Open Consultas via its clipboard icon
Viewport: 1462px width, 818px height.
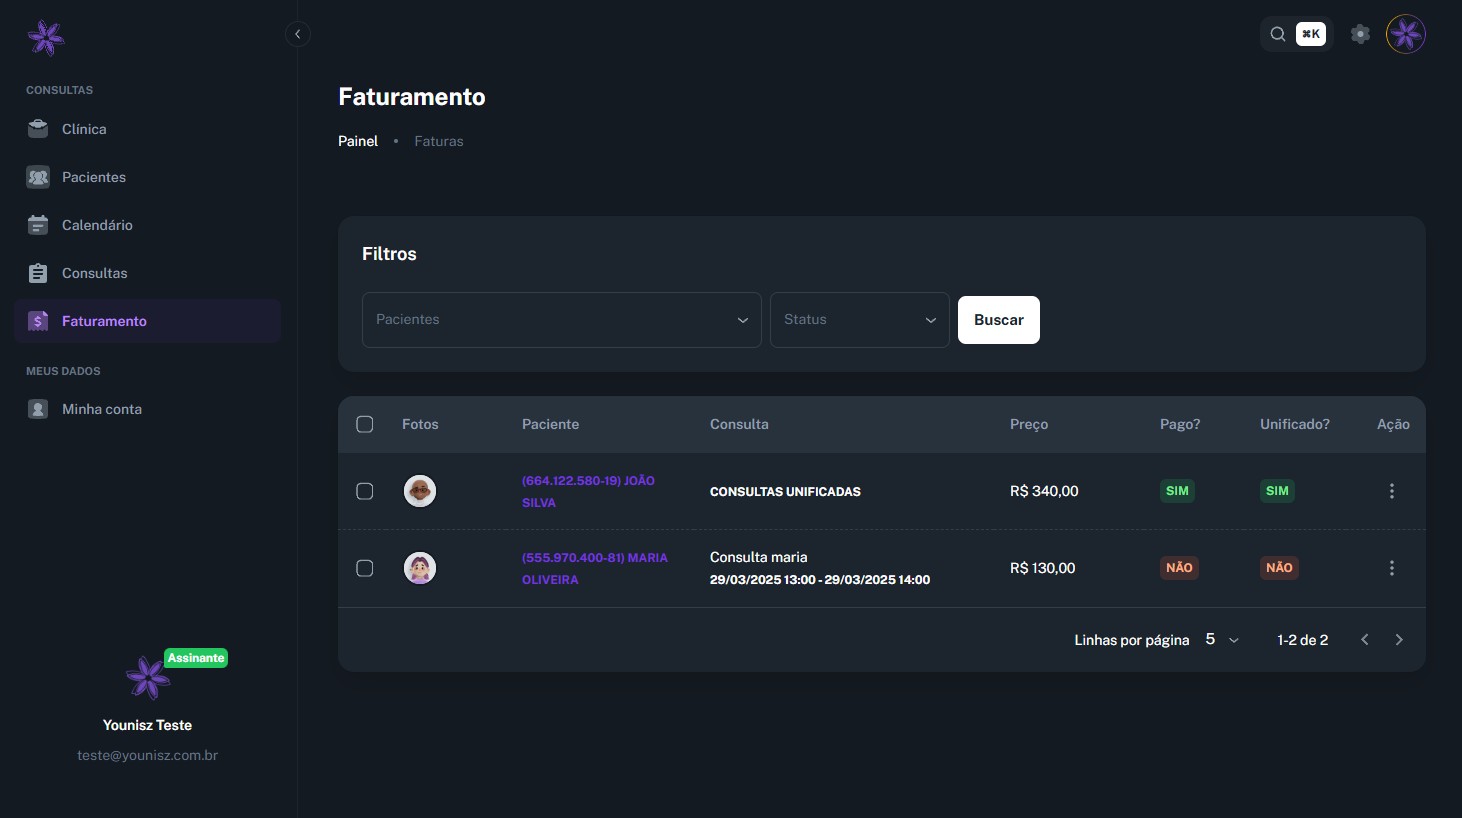coord(37,272)
